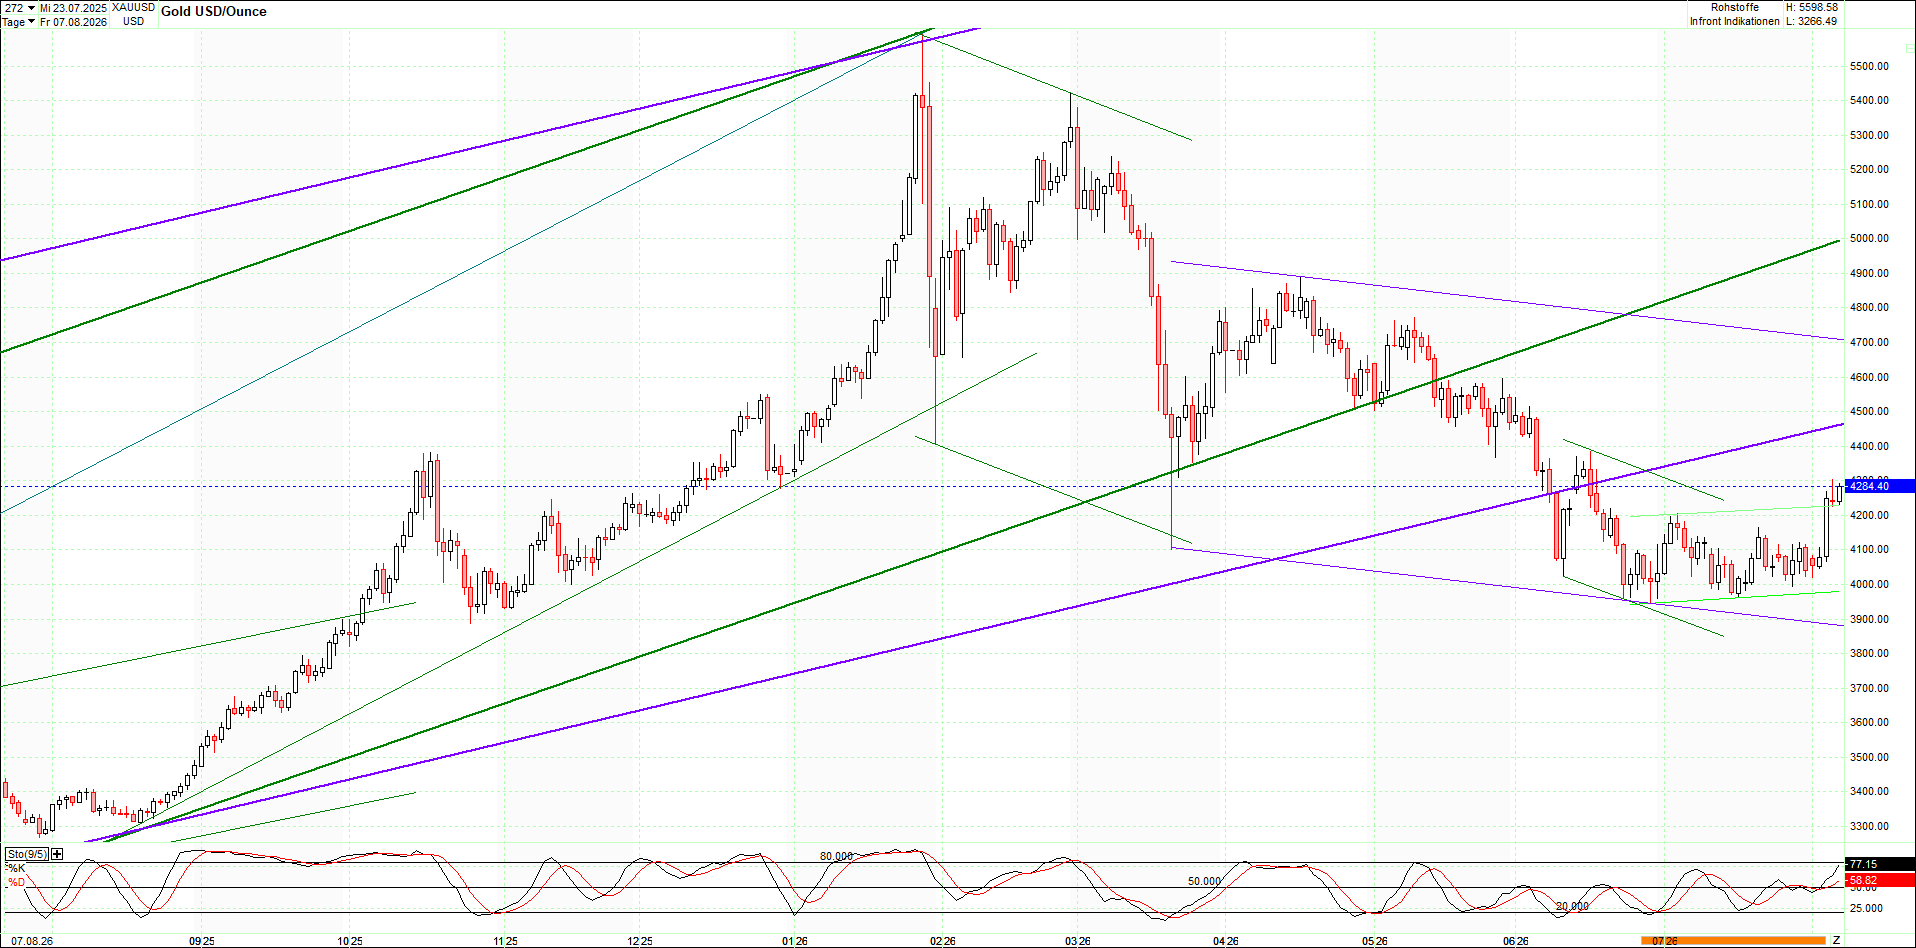
Task: Click the XAUUSD symbol field
Action: point(133,7)
